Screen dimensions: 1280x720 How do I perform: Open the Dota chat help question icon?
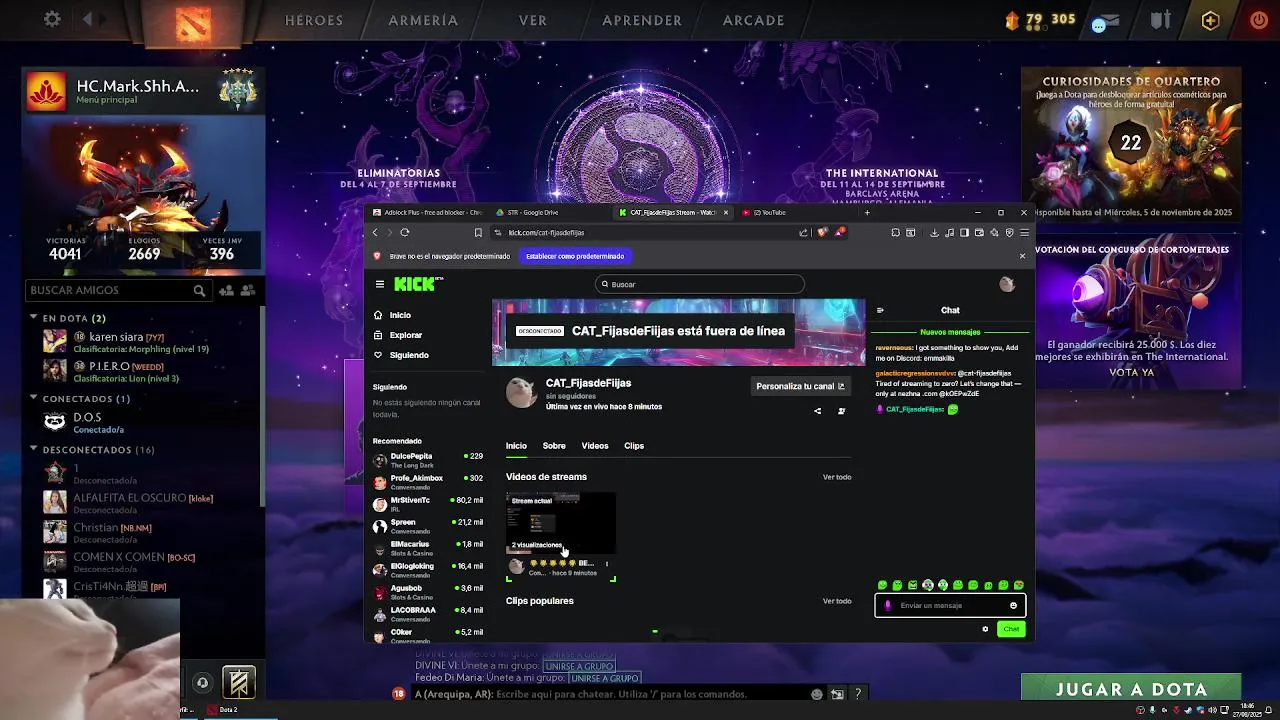point(857,694)
